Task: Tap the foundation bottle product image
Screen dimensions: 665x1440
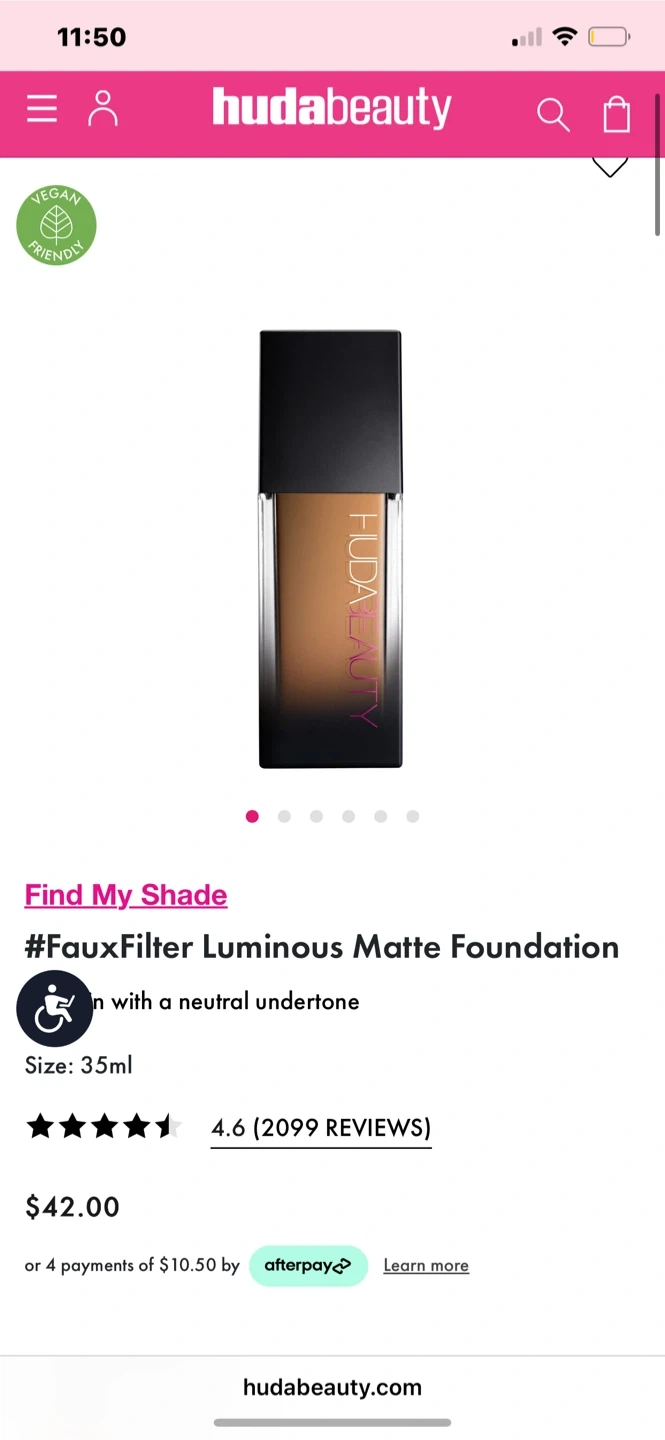Action: pyautogui.click(x=331, y=549)
